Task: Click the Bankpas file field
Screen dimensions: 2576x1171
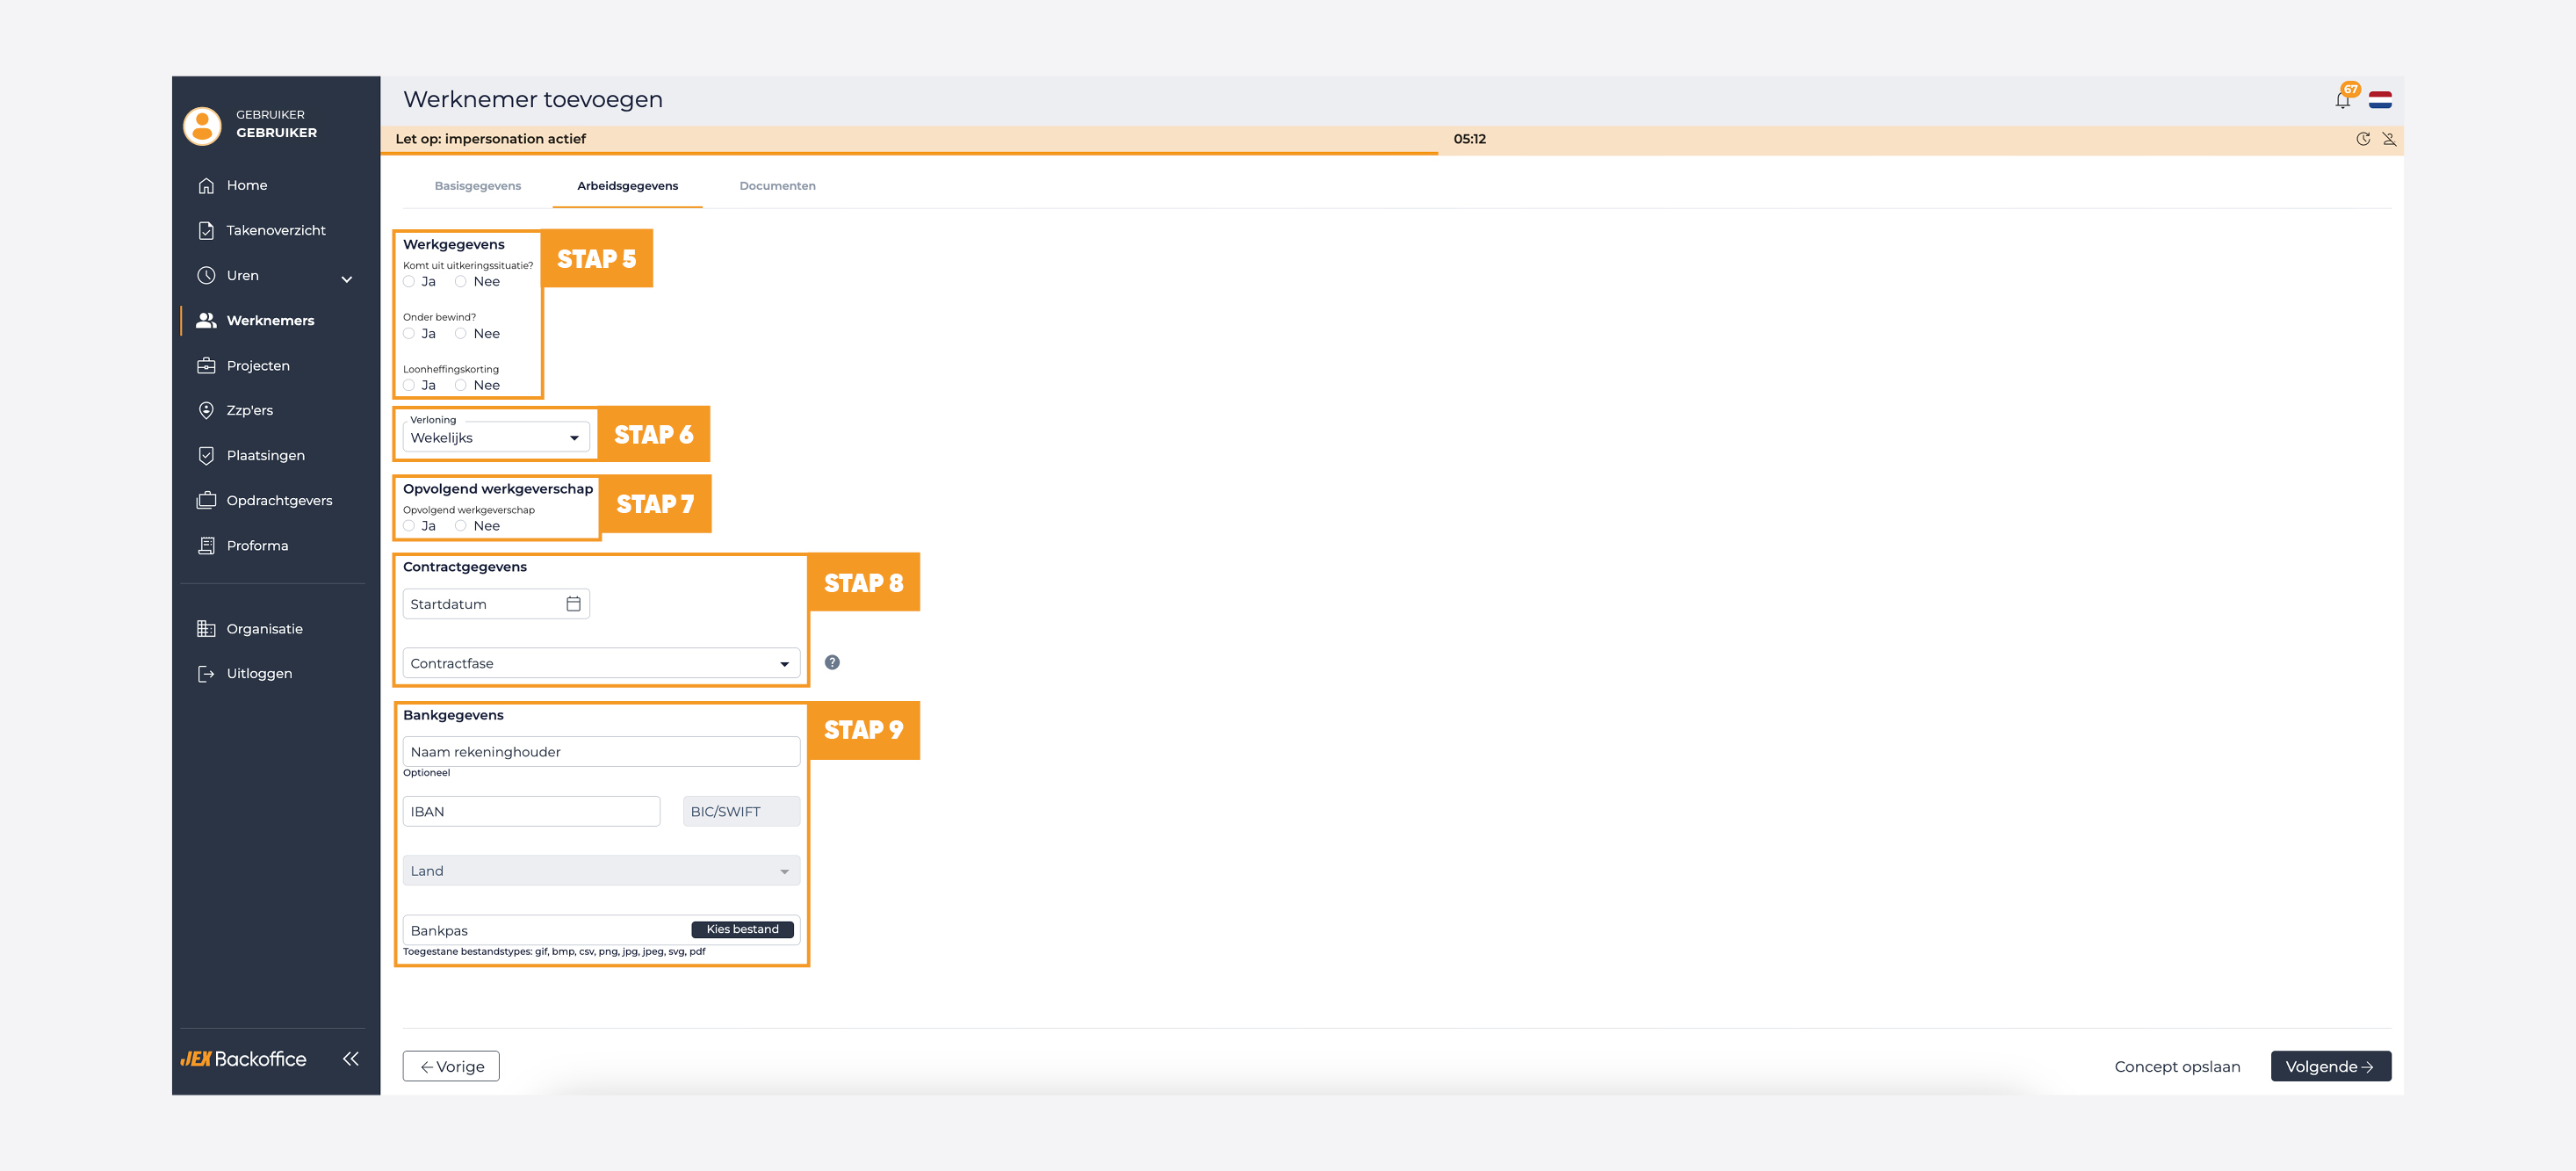Action: point(601,930)
